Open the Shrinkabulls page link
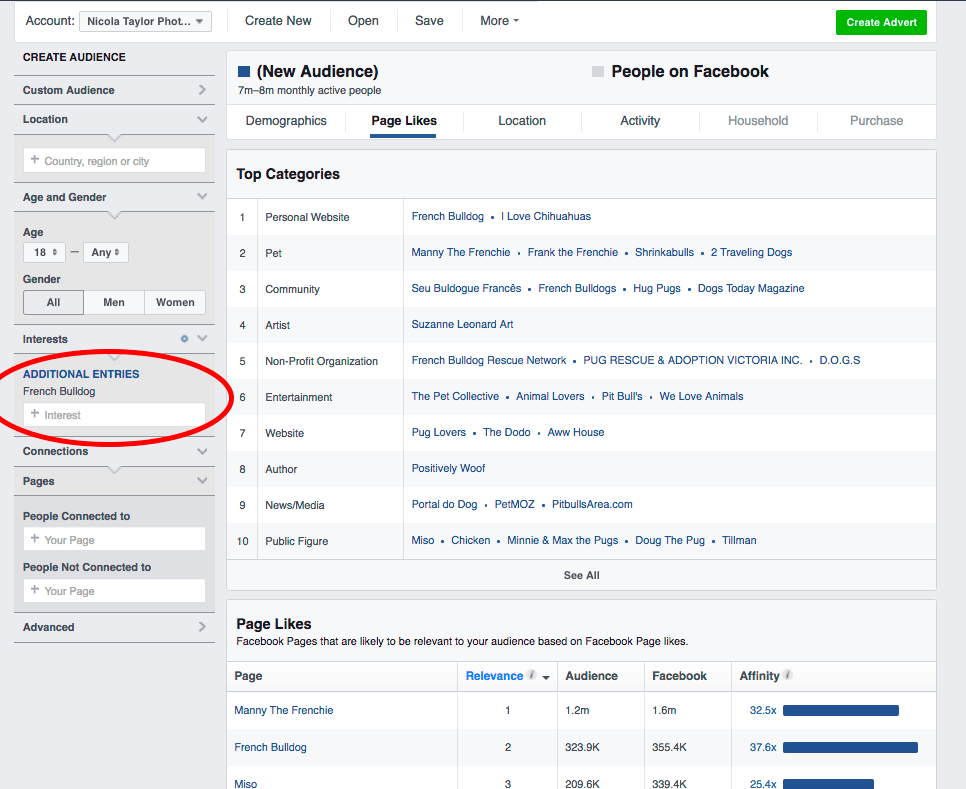This screenshot has height=789, width=966. click(664, 252)
